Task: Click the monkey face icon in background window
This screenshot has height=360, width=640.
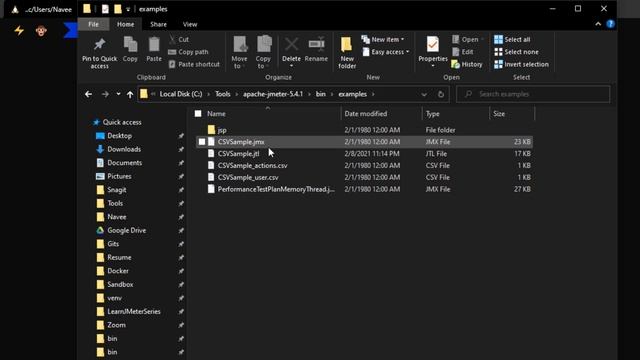Action: coord(41,31)
